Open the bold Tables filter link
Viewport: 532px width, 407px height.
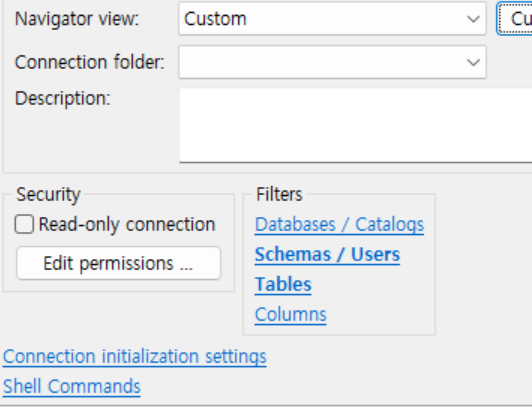(x=283, y=284)
